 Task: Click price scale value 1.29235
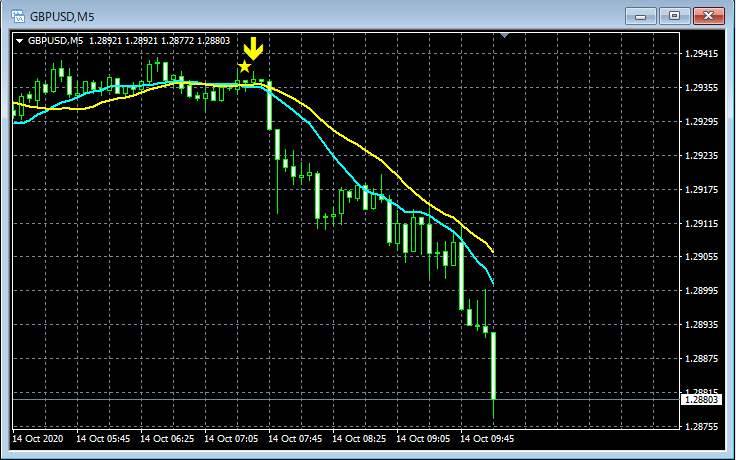click(x=701, y=155)
